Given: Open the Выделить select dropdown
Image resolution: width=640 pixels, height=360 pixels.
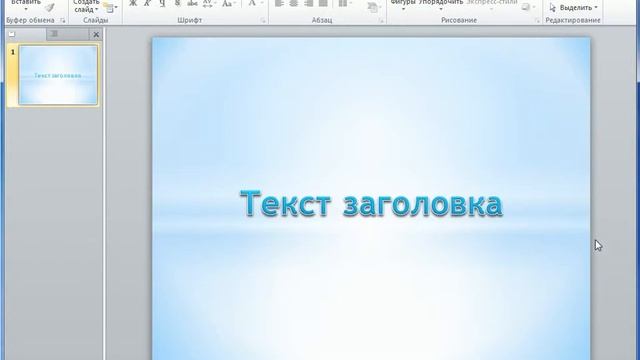Looking at the screenshot, I should [x=573, y=8].
